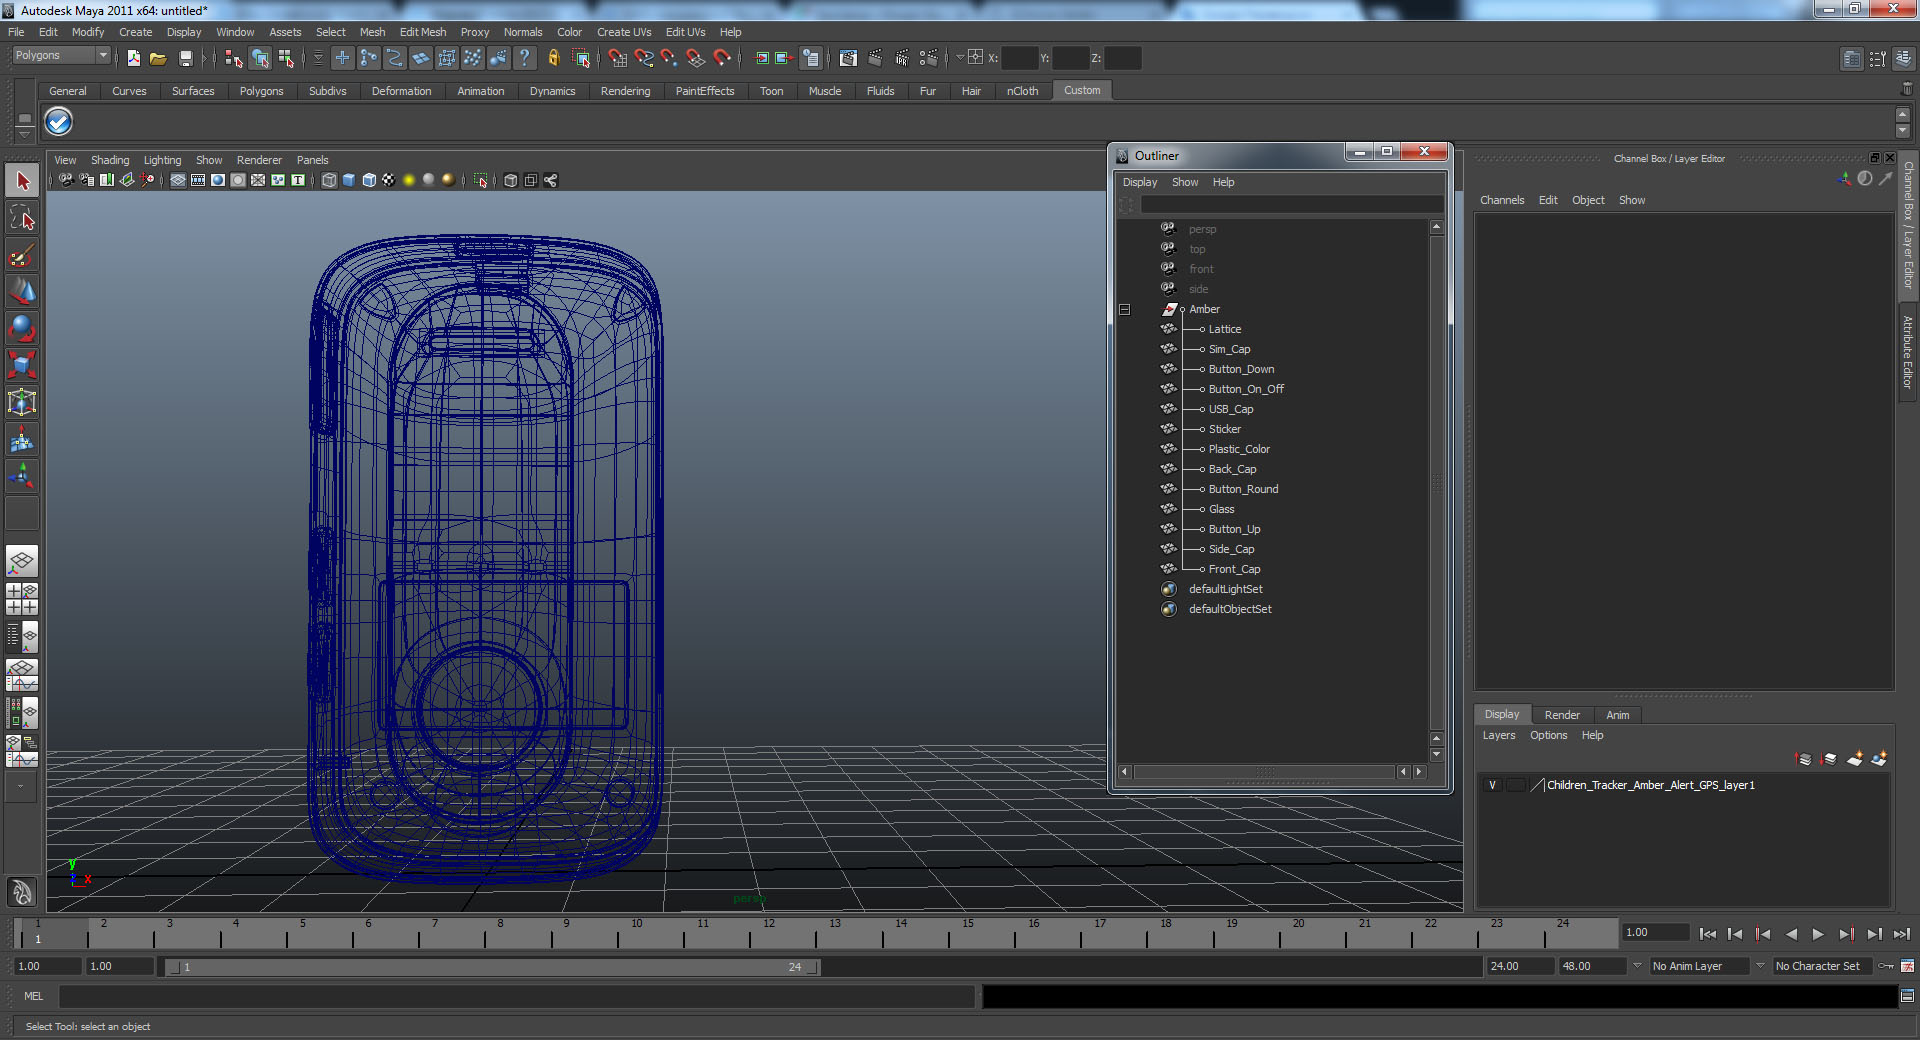This screenshot has width=1920, height=1040.
Task: Open input field mode dropdown arrow
Action: coord(960,57)
